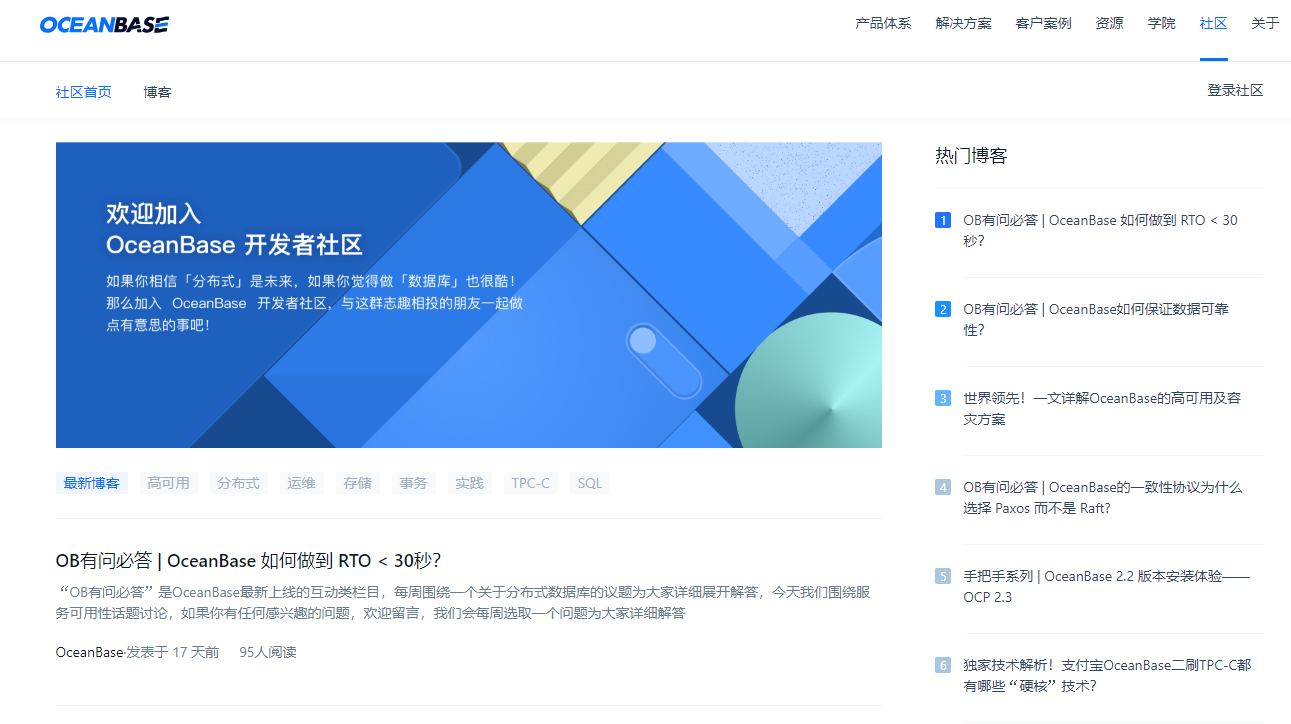This screenshot has width=1291, height=724.
Task: Open hot blog 手把手系列 OceanBase 2.2 安装体验
Action: point(1106,587)
